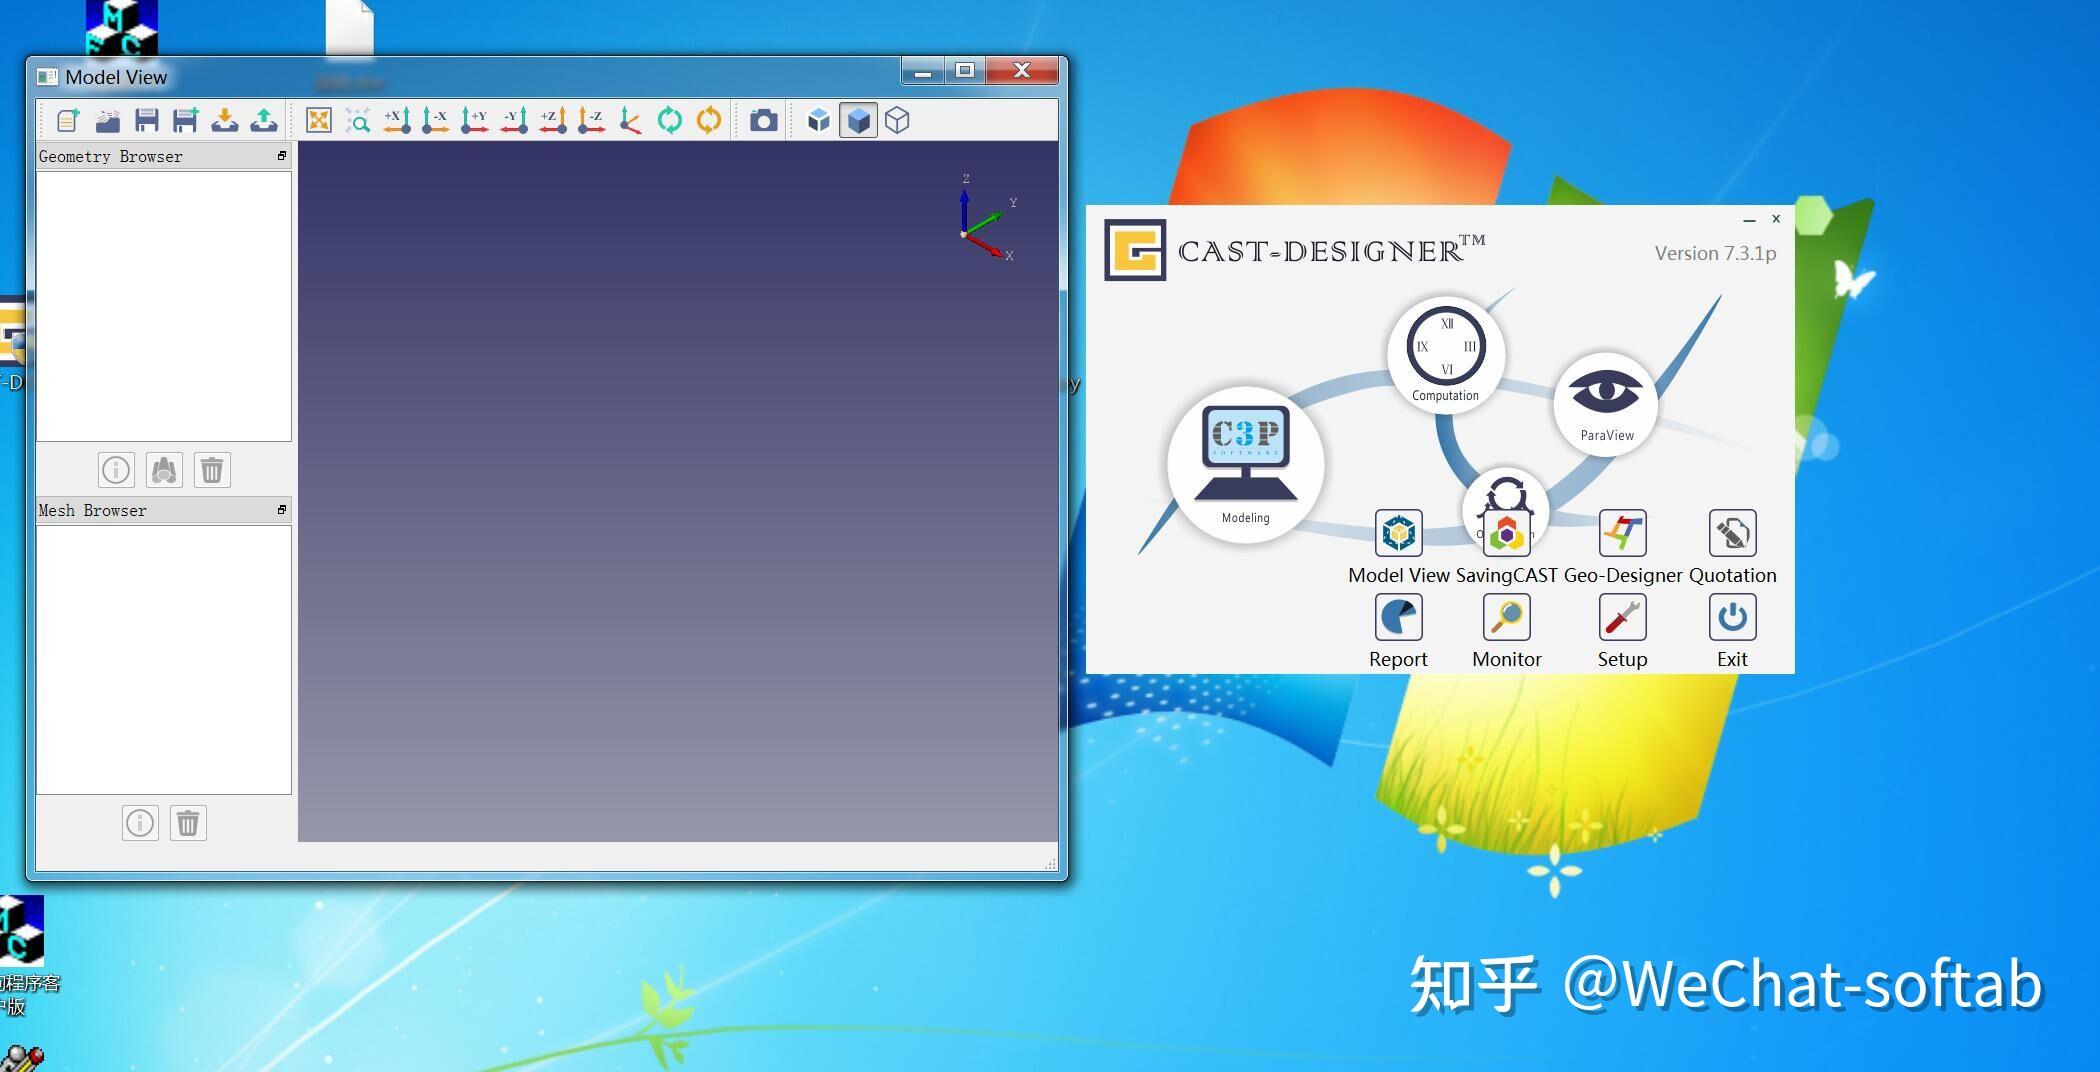Toggle the light-blue display mode cube

pyautogui.click(x=819, y=119)
